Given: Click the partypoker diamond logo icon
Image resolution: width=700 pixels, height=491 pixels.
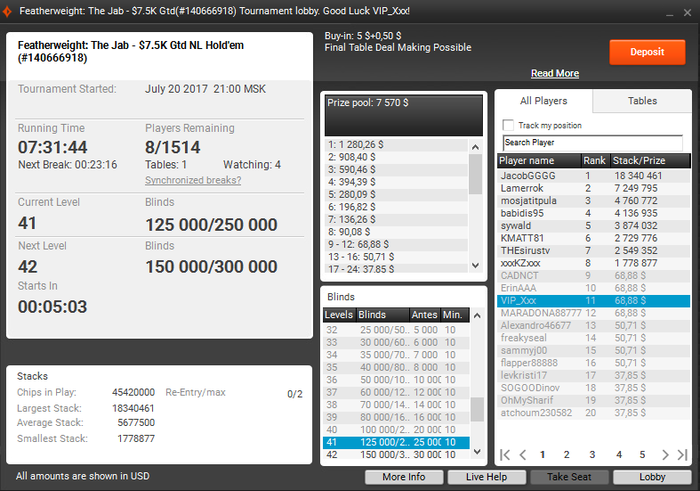Looking at the screenshot, I should (7, 11).
